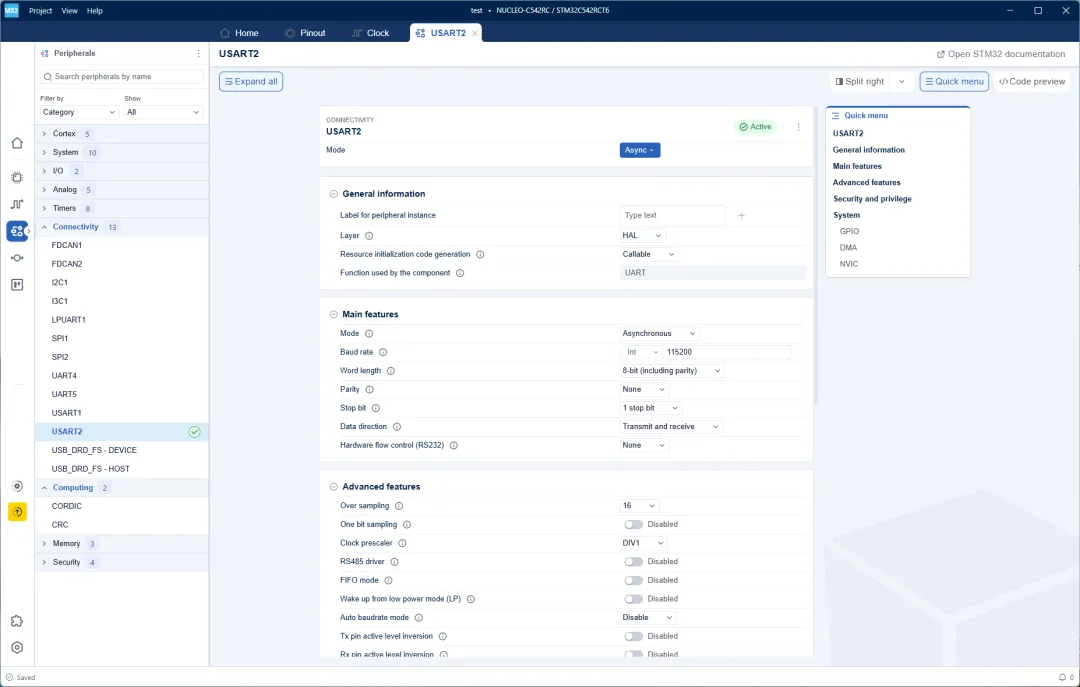The image size is (1080, 687).
Task: Enable the FIFO mode toggle
Action: pos(633,580)
